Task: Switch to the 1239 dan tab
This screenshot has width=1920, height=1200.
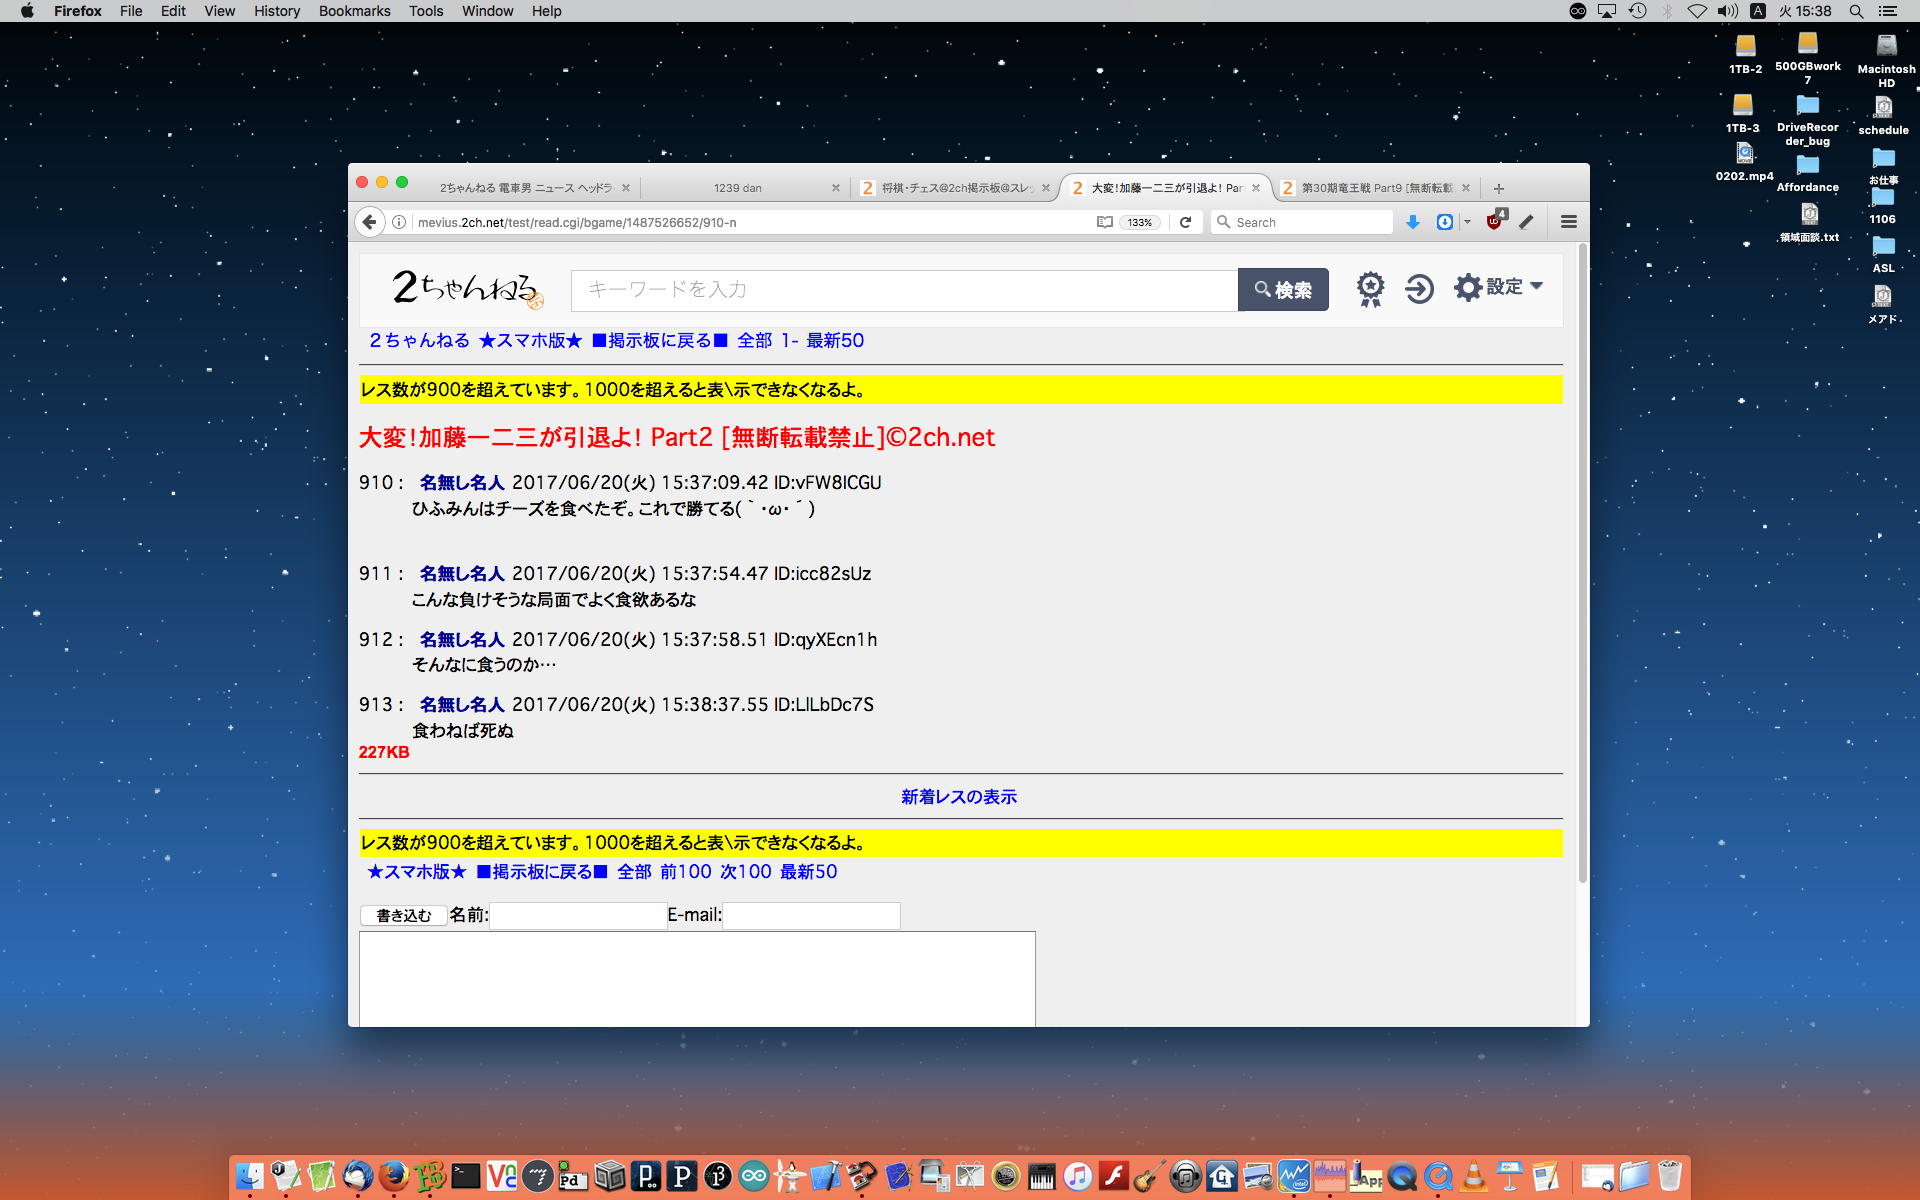Action: pyautogui.click(x=738, y=188)
